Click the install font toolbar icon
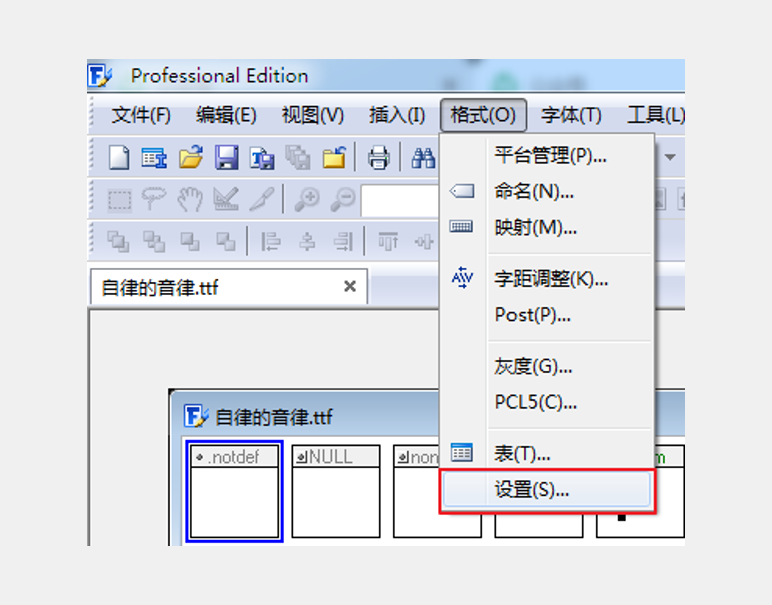 coord(262,159)
